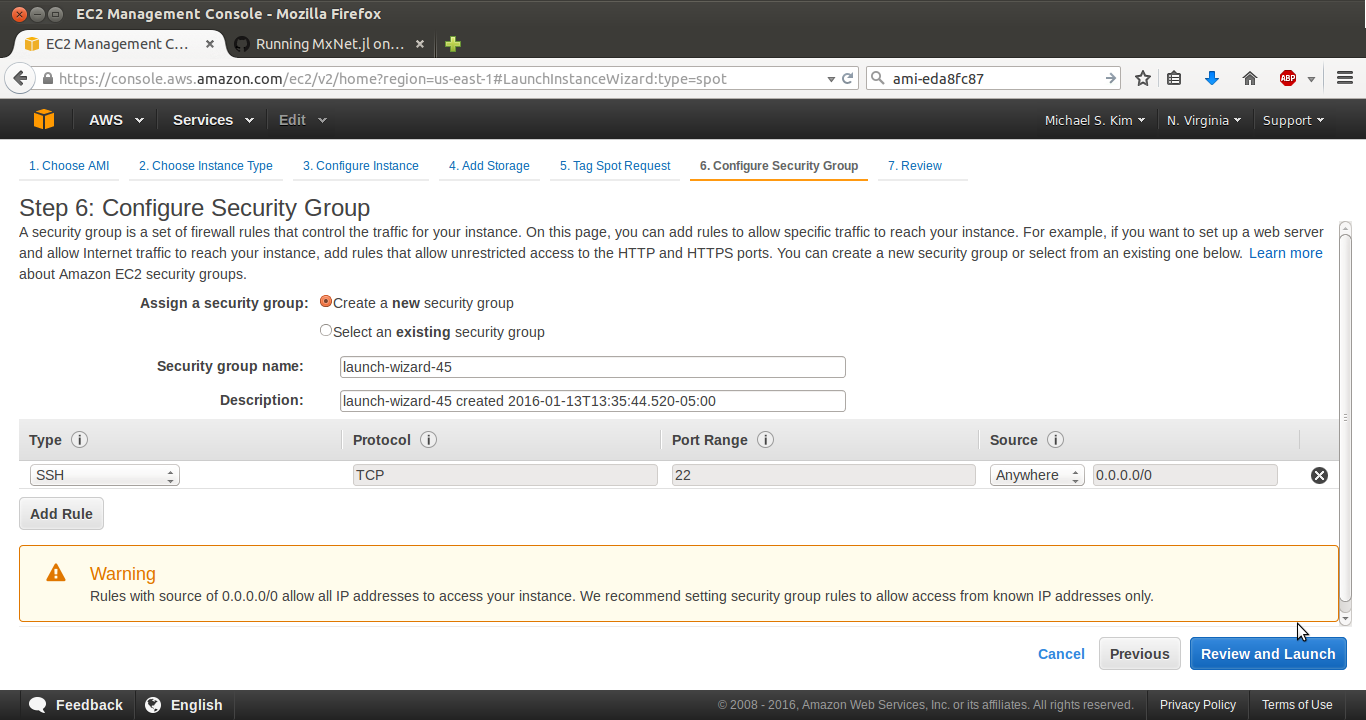Bookmark this page with the star icon
The height and width of the screenshot is (720, 1366).
tap(1143, 78)
